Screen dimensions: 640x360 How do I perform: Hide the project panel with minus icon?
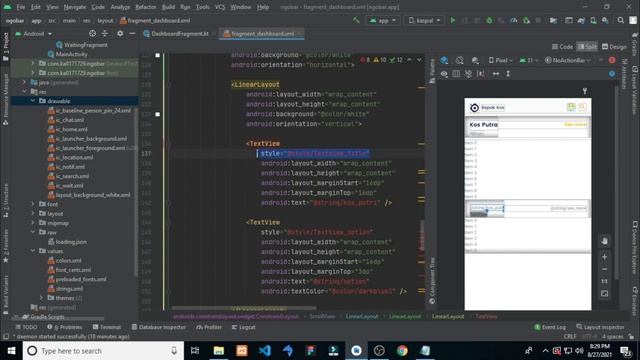[132, 33]
